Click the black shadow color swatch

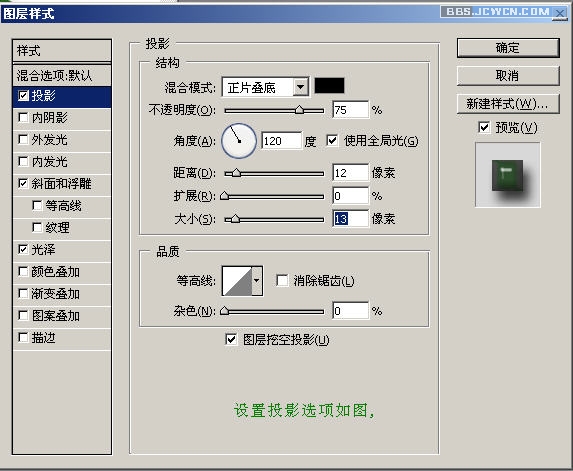(329, 86)
